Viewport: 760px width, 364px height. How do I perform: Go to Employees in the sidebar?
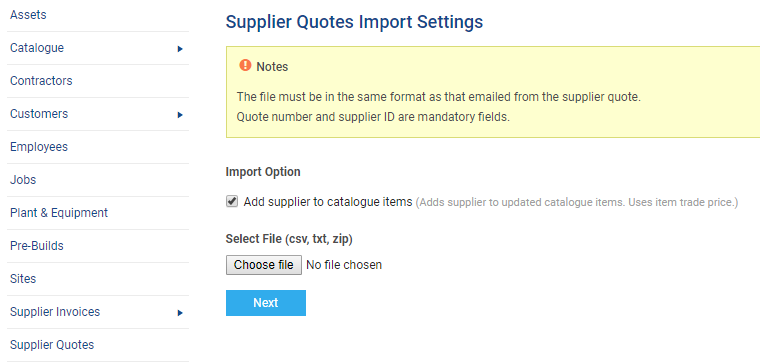(x=39, y=147)
